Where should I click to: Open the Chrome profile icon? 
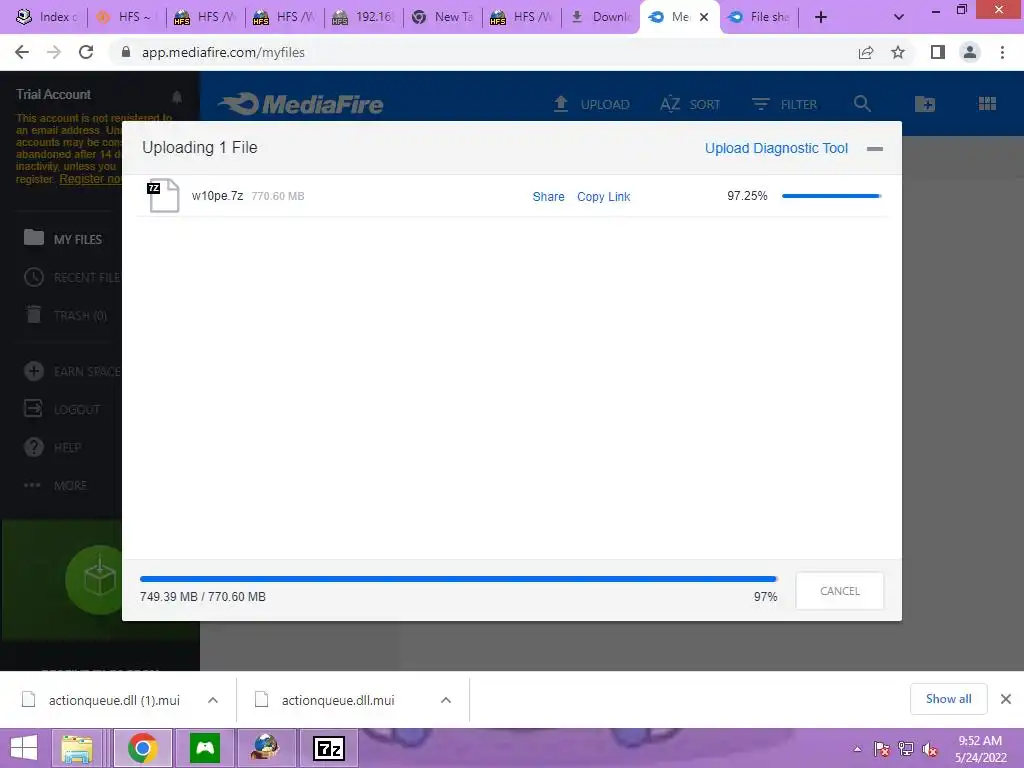tap(970, 52)
